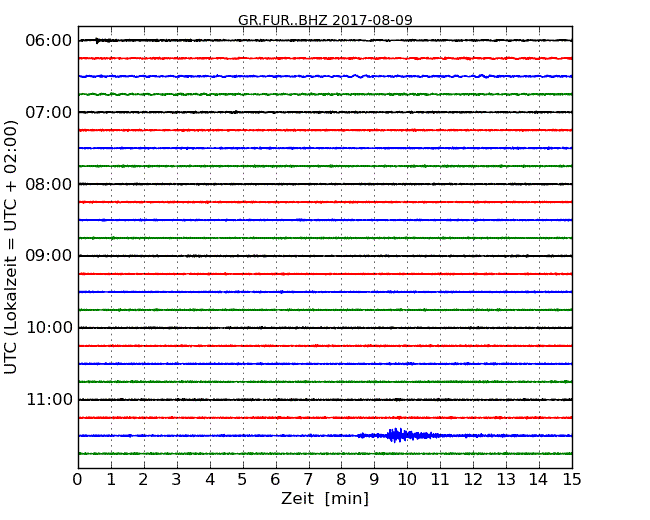650x520 pixels.
Task: Select the x-axis tick label 11
Action: pos(440,480)
